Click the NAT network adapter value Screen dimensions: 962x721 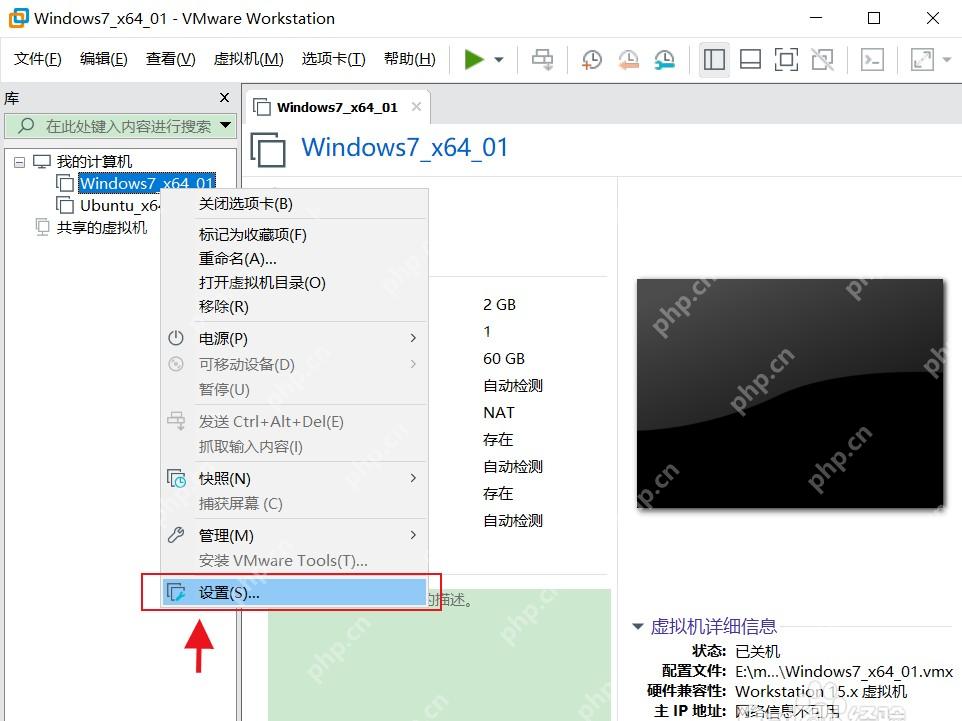point(499,413)
